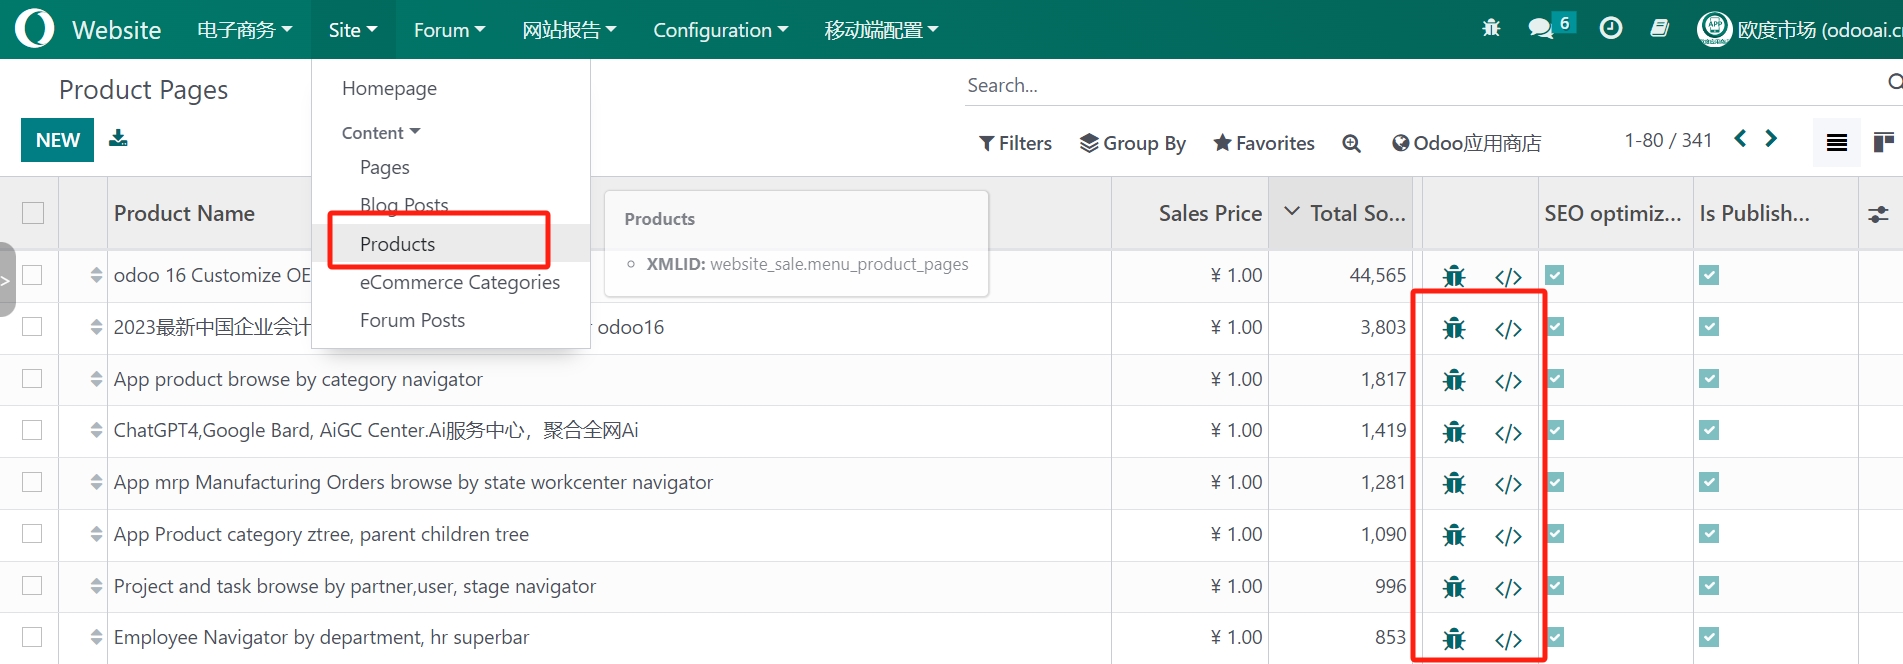1903x664 pixels.
Task: Click bug icon in odoo 16 Customize row
Action: 1454,276
